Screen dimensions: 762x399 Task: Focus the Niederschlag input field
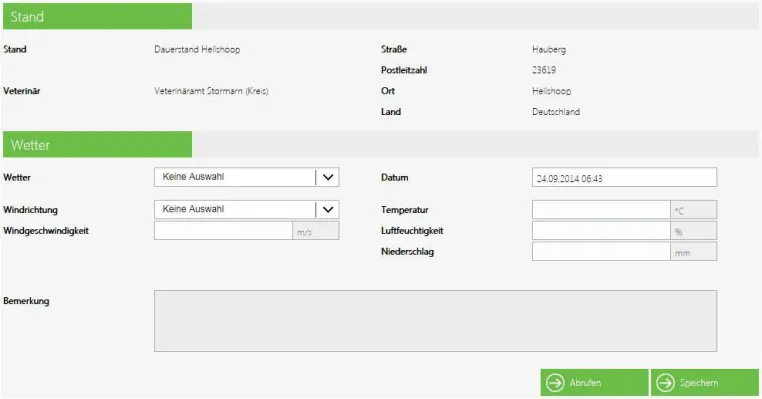[601, 252]
